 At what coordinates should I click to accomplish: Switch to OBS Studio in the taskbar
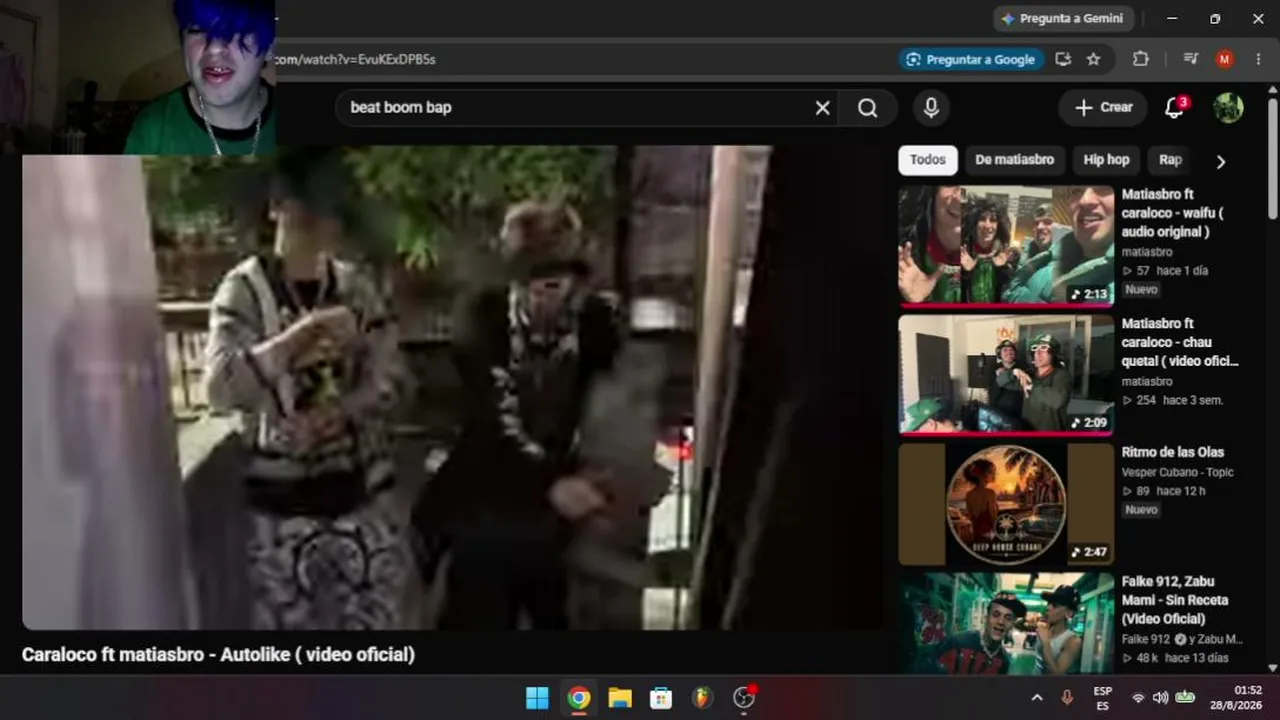click(x=744, y=698)
